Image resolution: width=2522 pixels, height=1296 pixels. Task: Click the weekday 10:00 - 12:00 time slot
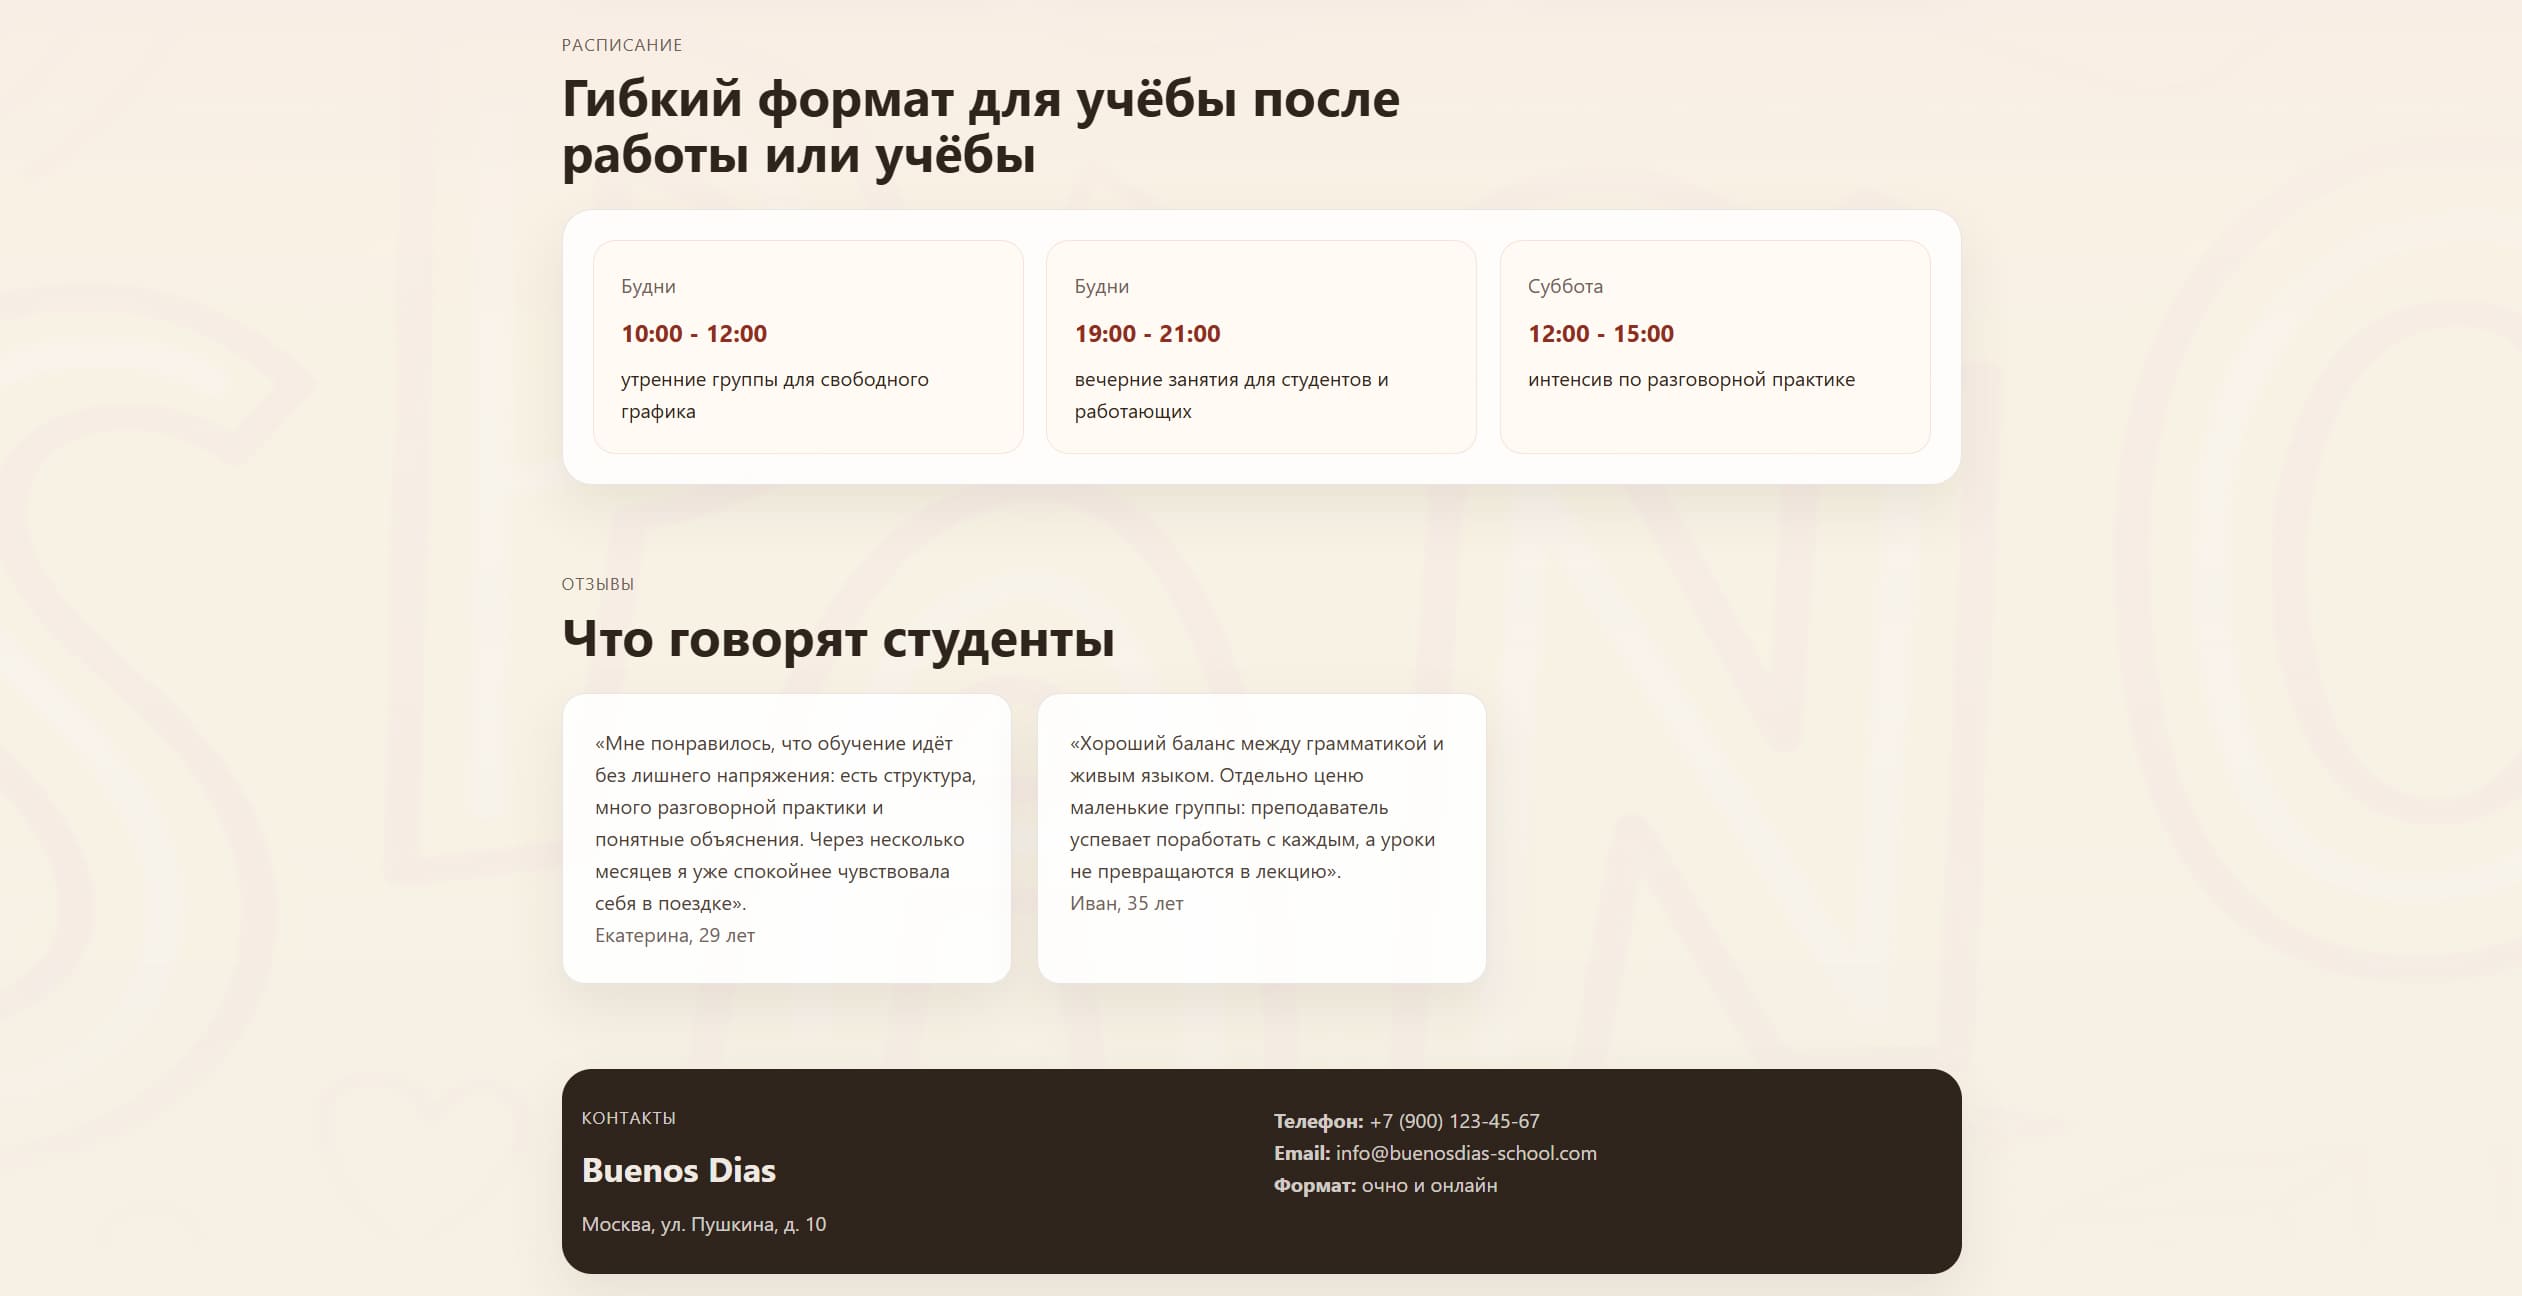694,334
